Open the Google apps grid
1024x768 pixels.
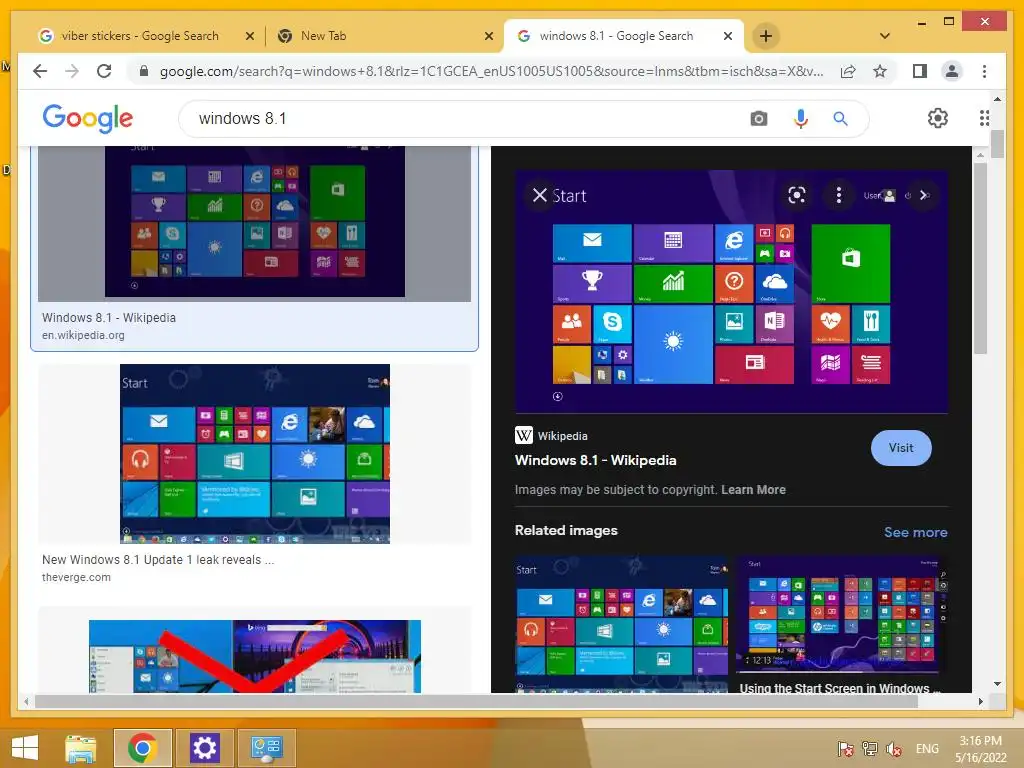click(x=984, y=118)
